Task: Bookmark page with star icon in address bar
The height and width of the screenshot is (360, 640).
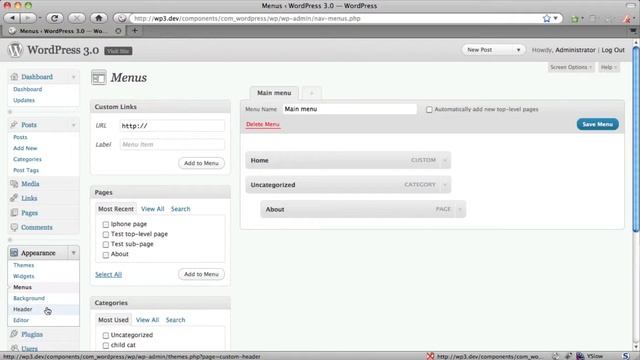Action: pyautogui.click(x=547, y=18)
